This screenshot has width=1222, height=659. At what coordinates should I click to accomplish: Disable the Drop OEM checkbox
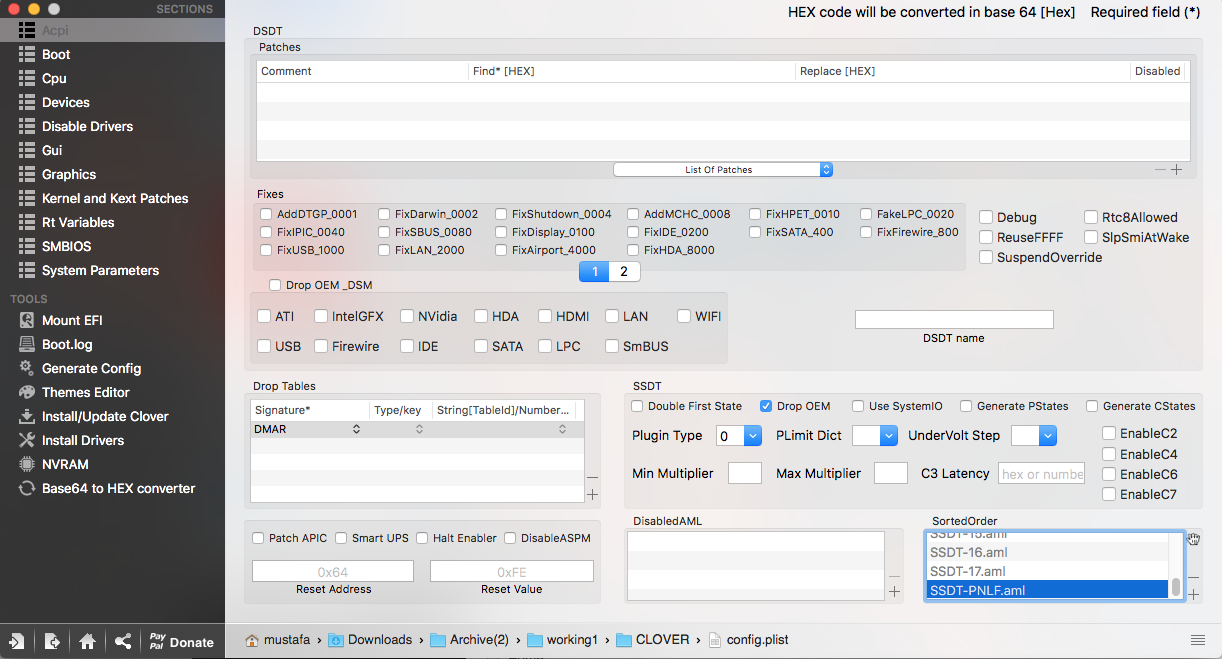tap(766, 406)
